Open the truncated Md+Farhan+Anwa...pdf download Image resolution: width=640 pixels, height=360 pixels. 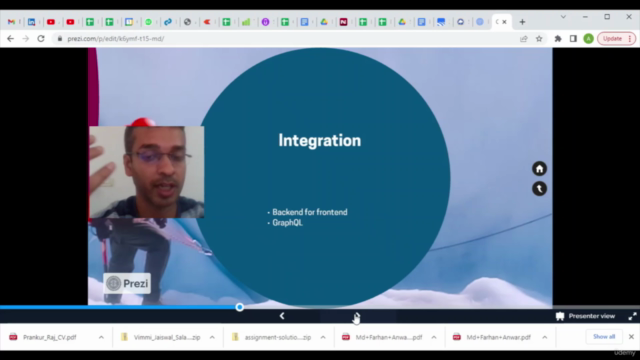pyautogui.click(x=389, y=337)
